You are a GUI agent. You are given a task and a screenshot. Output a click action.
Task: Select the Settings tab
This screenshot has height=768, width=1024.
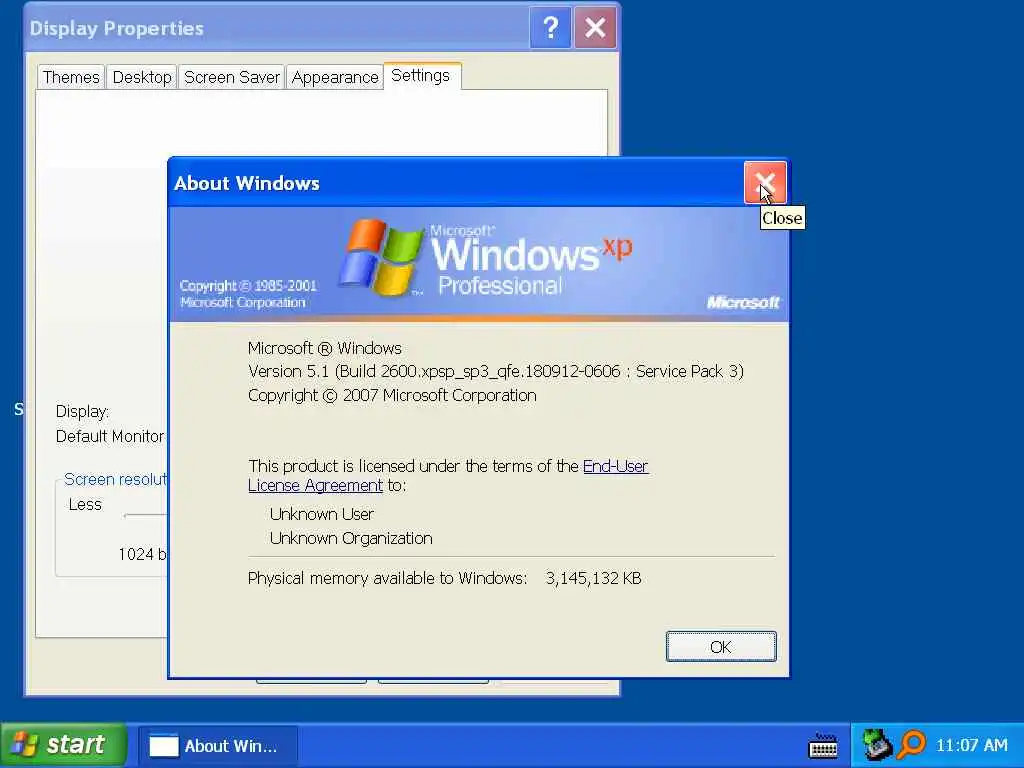[421, 76]
